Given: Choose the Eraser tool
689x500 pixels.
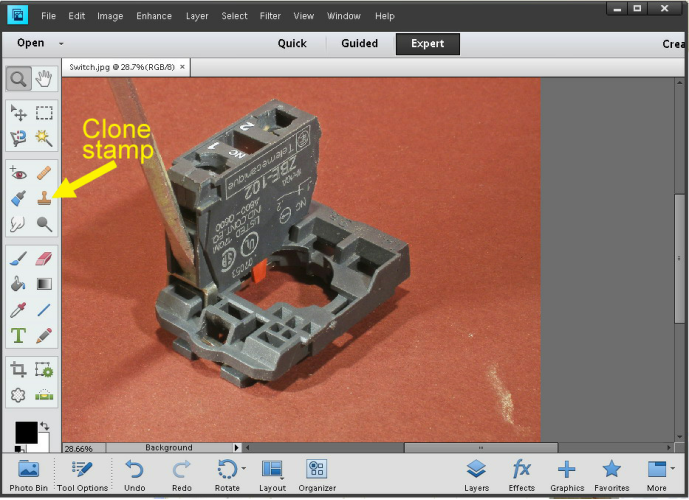Looking at the screenshot, I should pyautogui.click(x=44, y=258).
